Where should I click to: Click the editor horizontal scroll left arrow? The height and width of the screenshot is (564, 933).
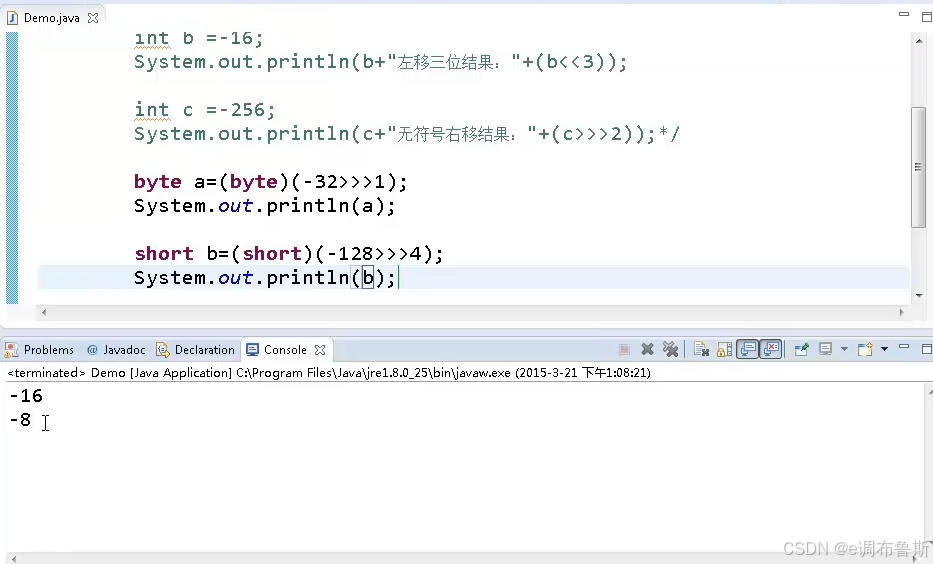tap(43, 312)
